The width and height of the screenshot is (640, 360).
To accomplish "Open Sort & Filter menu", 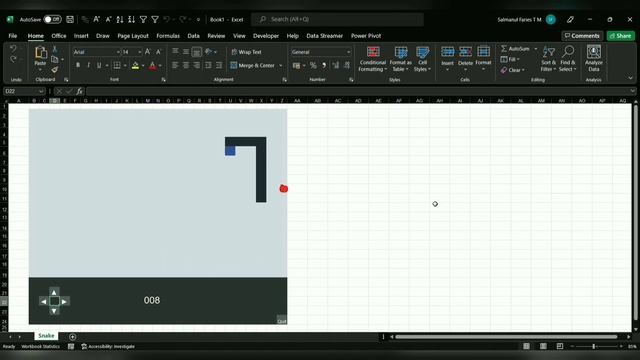I will pyautogui.click(x=549, y=59).
